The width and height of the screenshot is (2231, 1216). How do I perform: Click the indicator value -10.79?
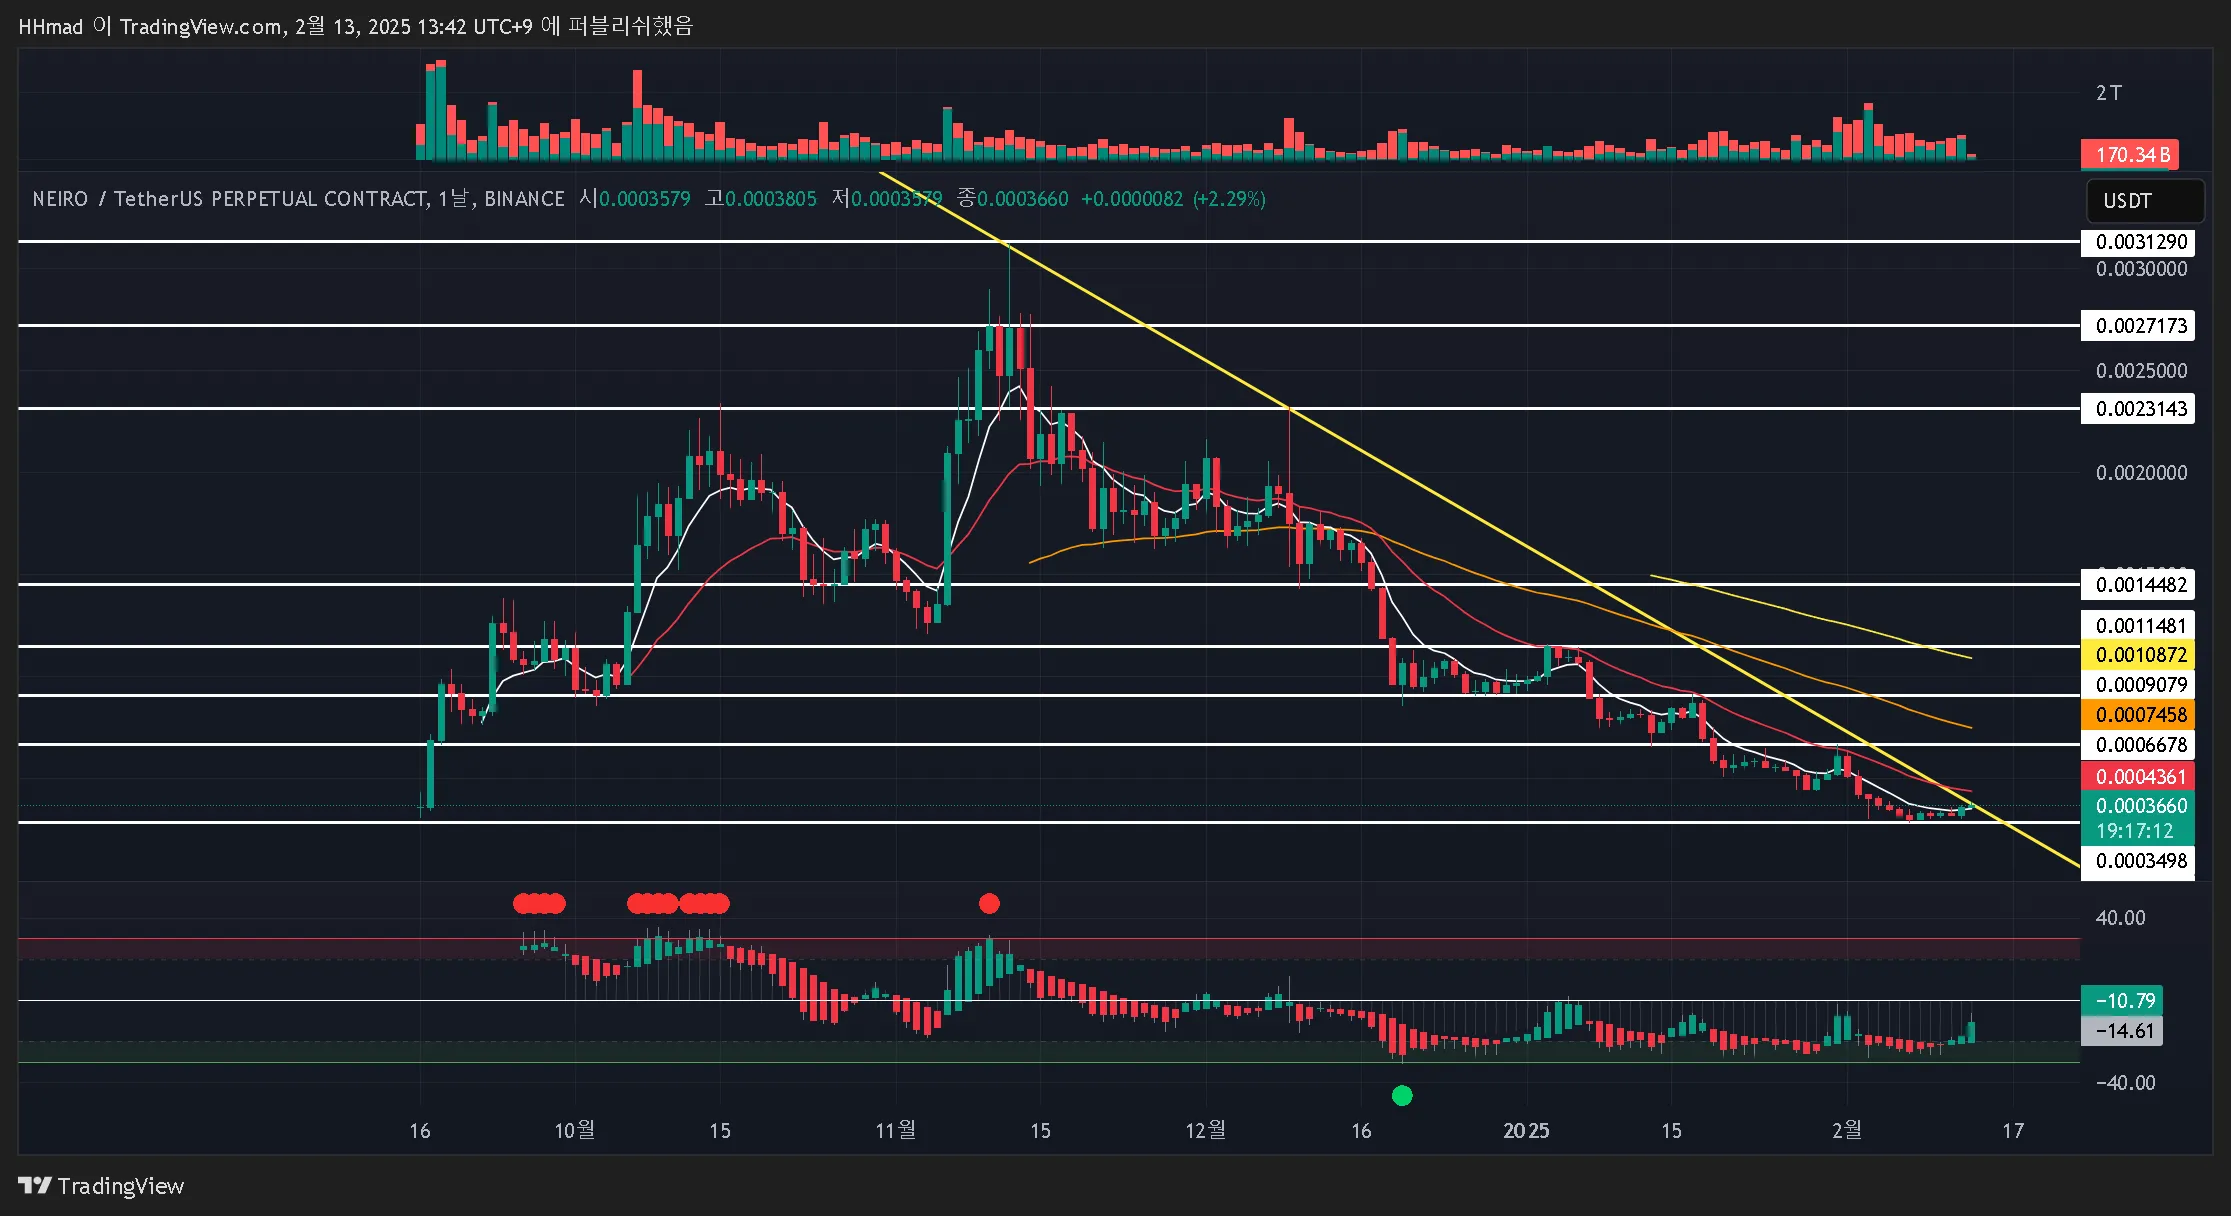pos(2122,1000)
